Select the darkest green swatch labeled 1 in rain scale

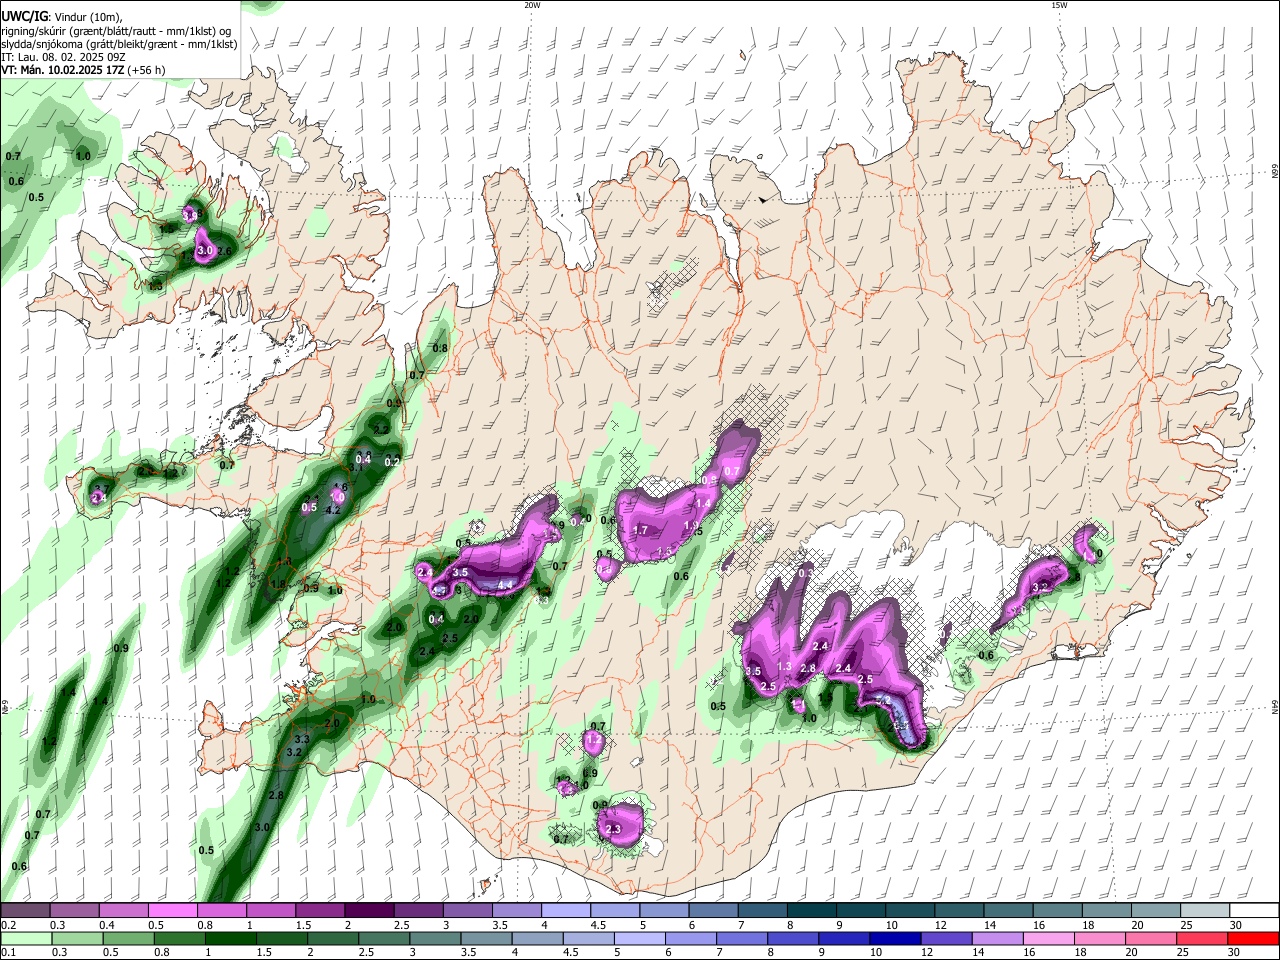(231, 939)
